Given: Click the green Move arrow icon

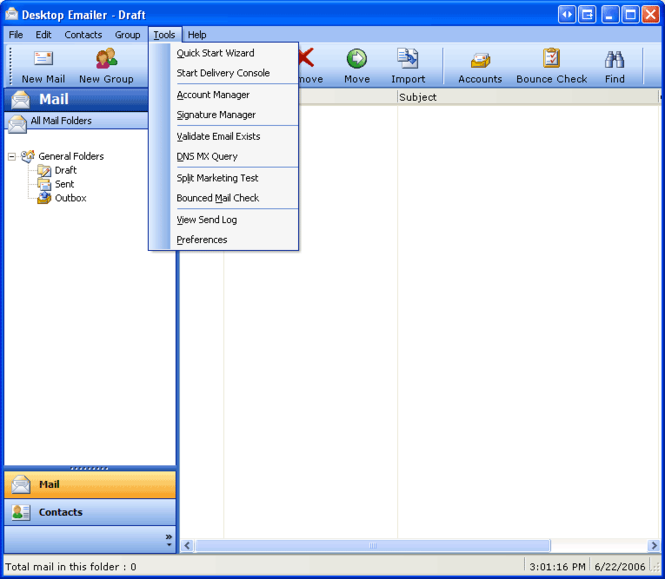Looking at the screenshot, I should (357, 59).
